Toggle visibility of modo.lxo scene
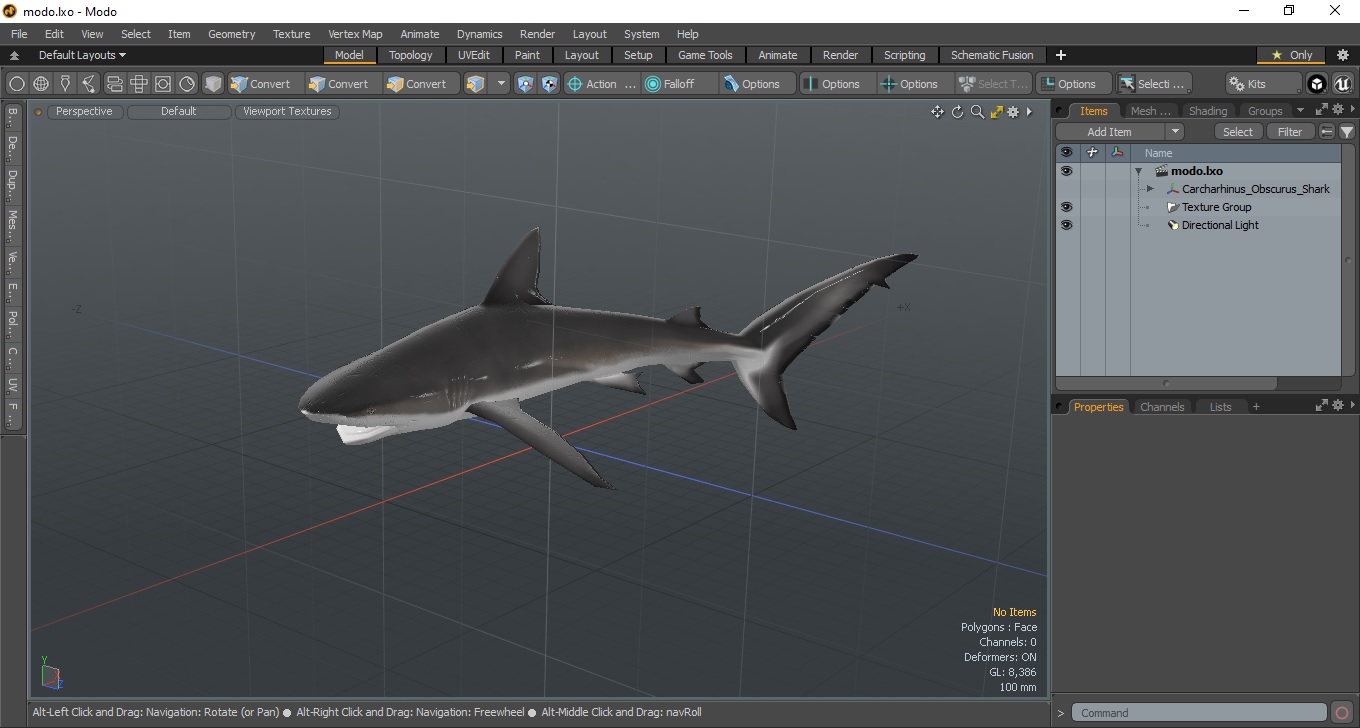 pos(1066,171)
